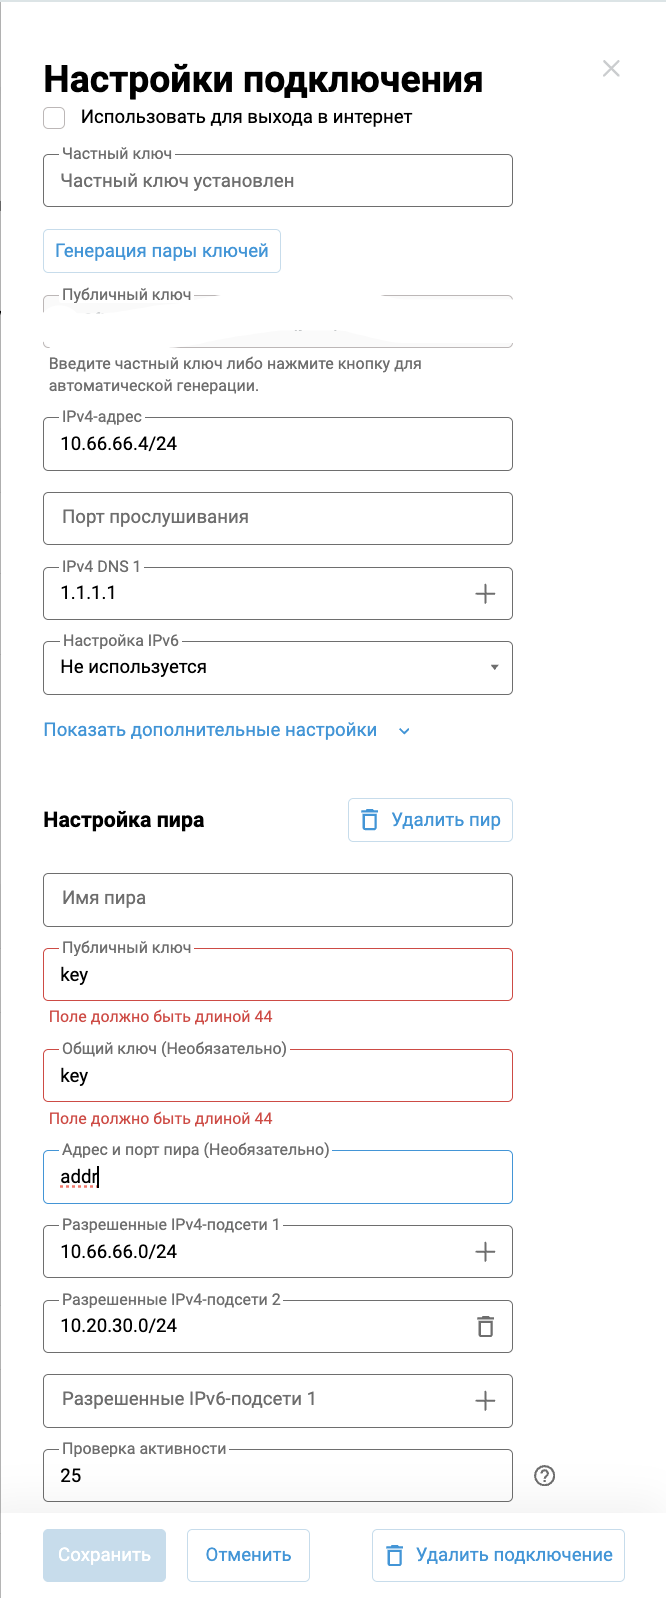Click the plus icon in IPv4 DNS 1 field

[x=485, y=594]
